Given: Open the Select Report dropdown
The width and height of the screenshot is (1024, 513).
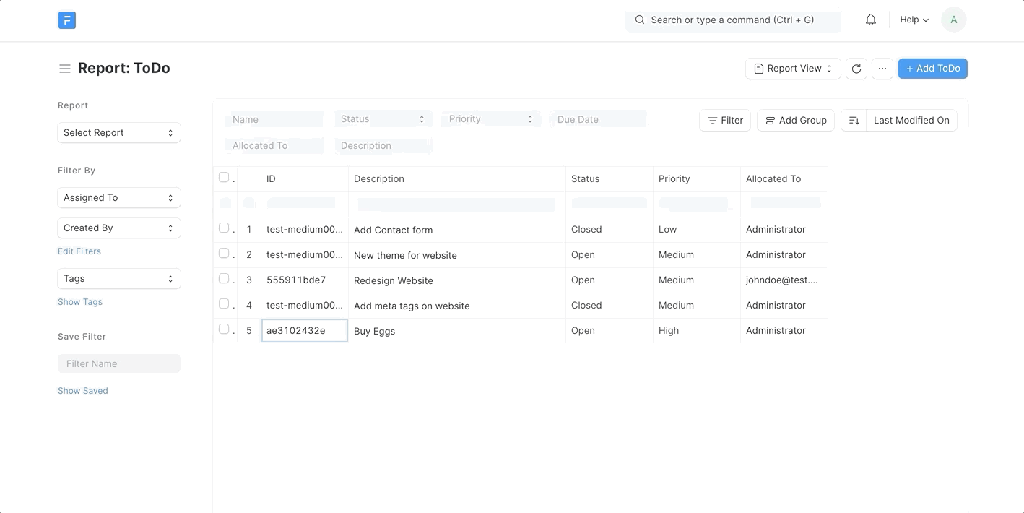Looking at the screenshot, I should pyautogui.click(x=118, y=133).
